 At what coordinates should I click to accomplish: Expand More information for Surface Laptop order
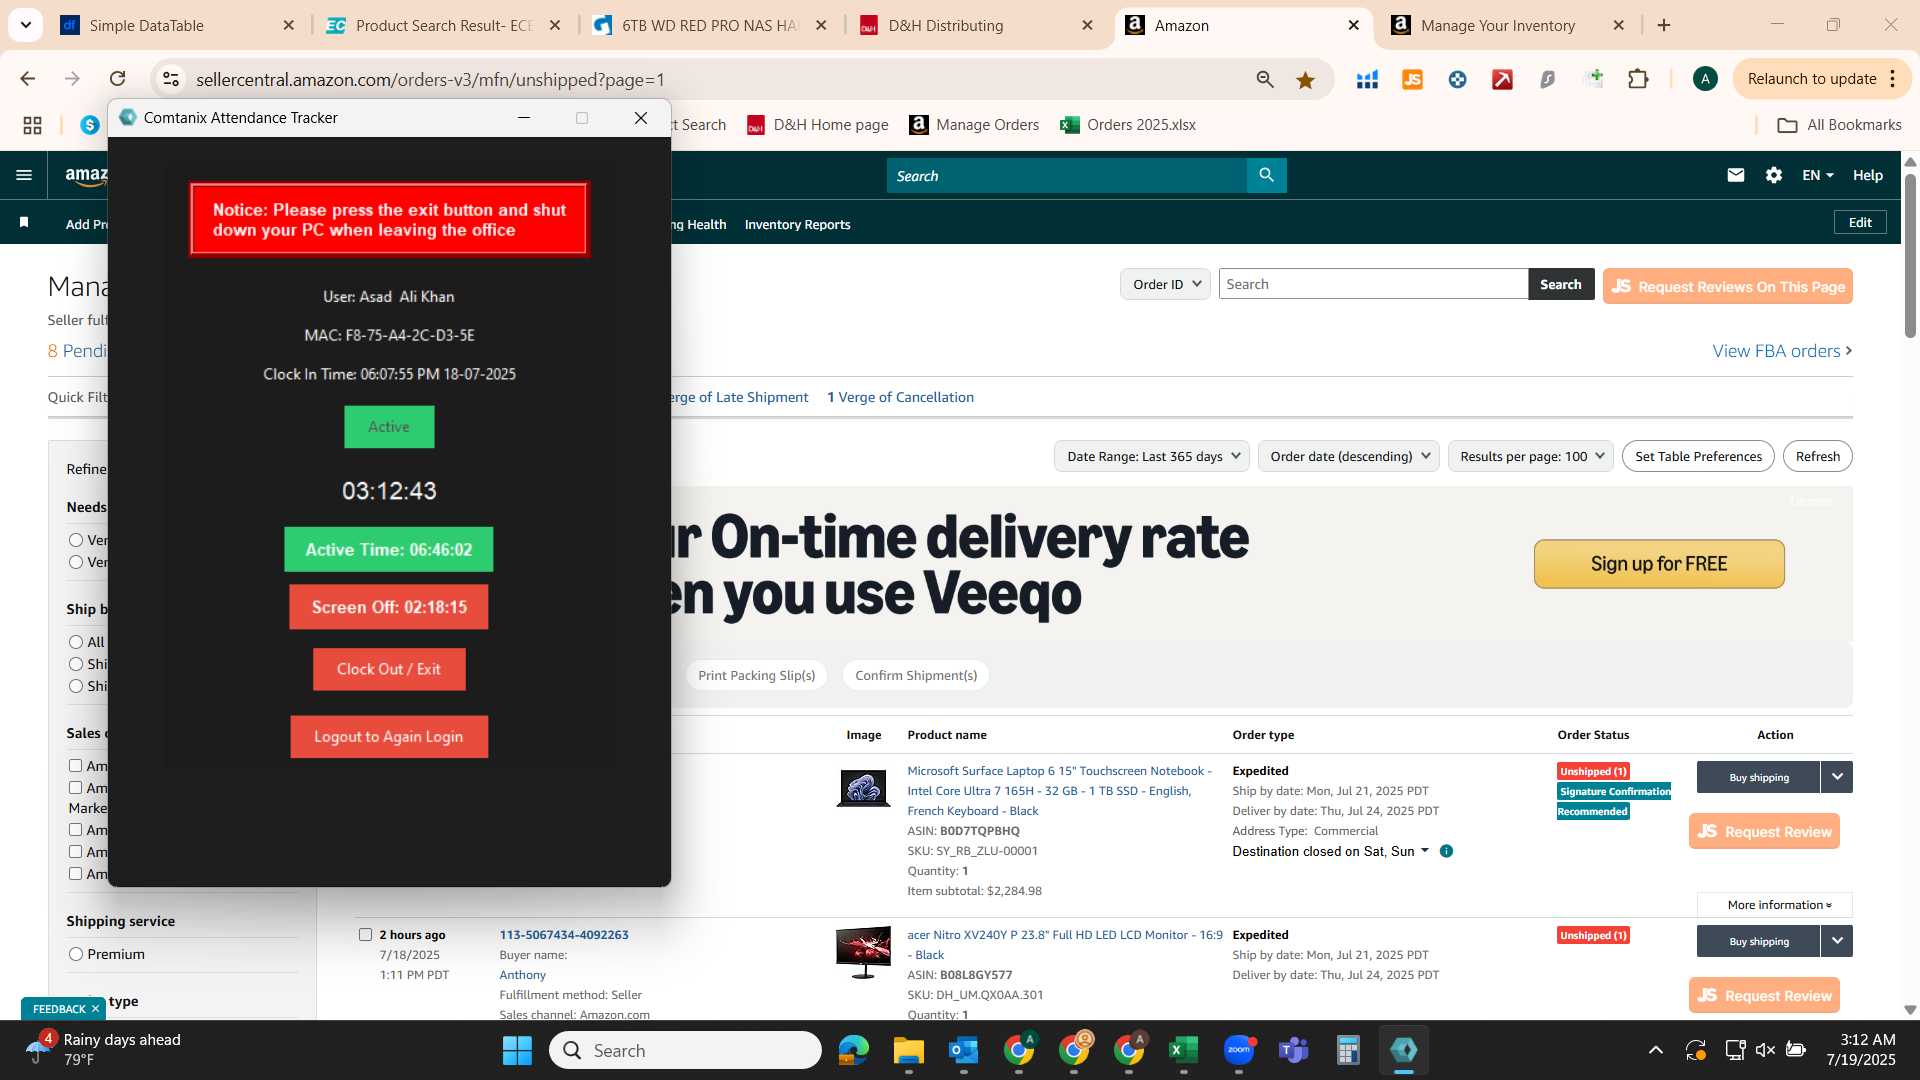pos(1775,905)
